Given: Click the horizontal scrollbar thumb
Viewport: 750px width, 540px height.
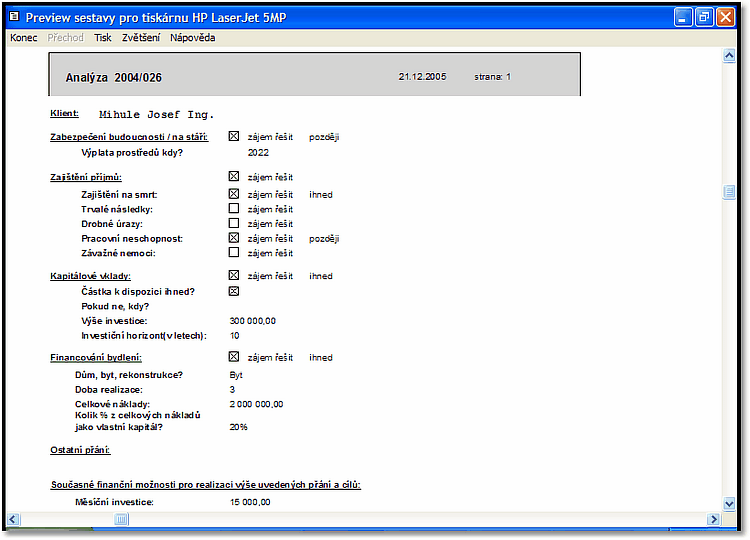Looking at the screenshot, I should (x=121, y=519).
